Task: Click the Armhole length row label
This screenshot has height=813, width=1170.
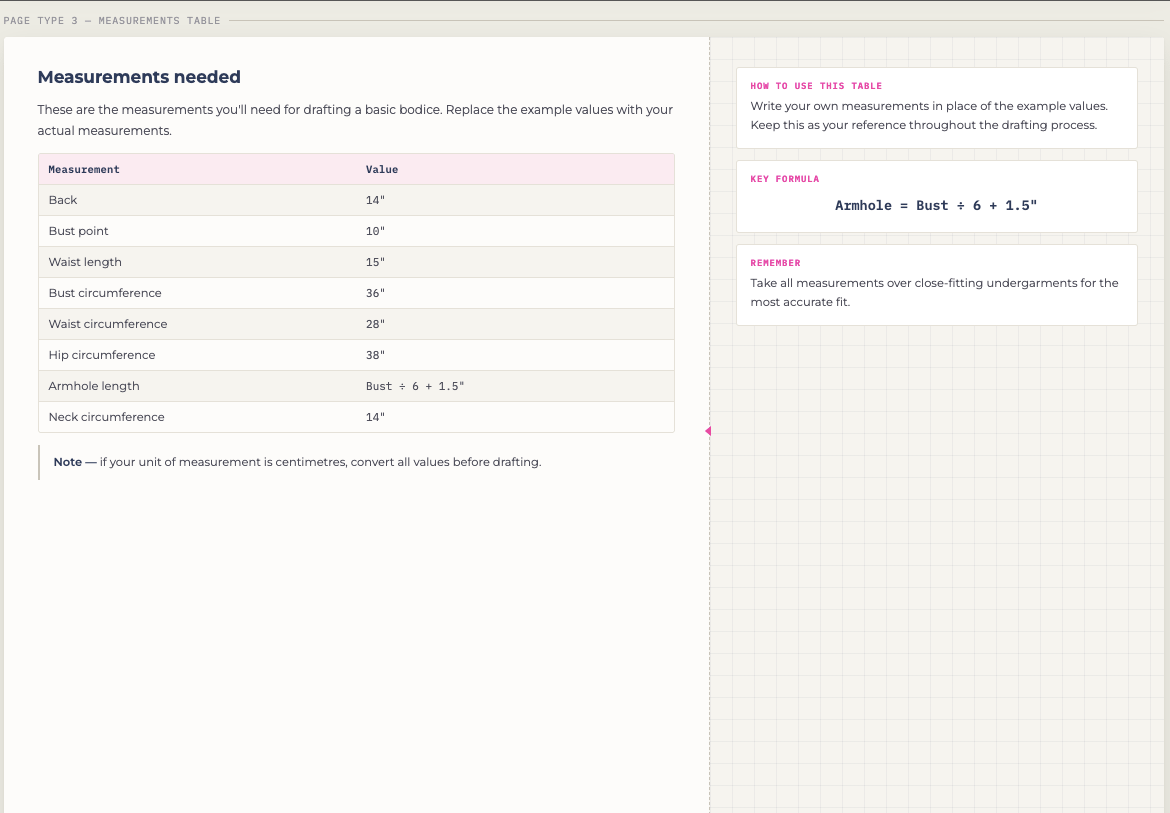Action: (x=94, y=386)
